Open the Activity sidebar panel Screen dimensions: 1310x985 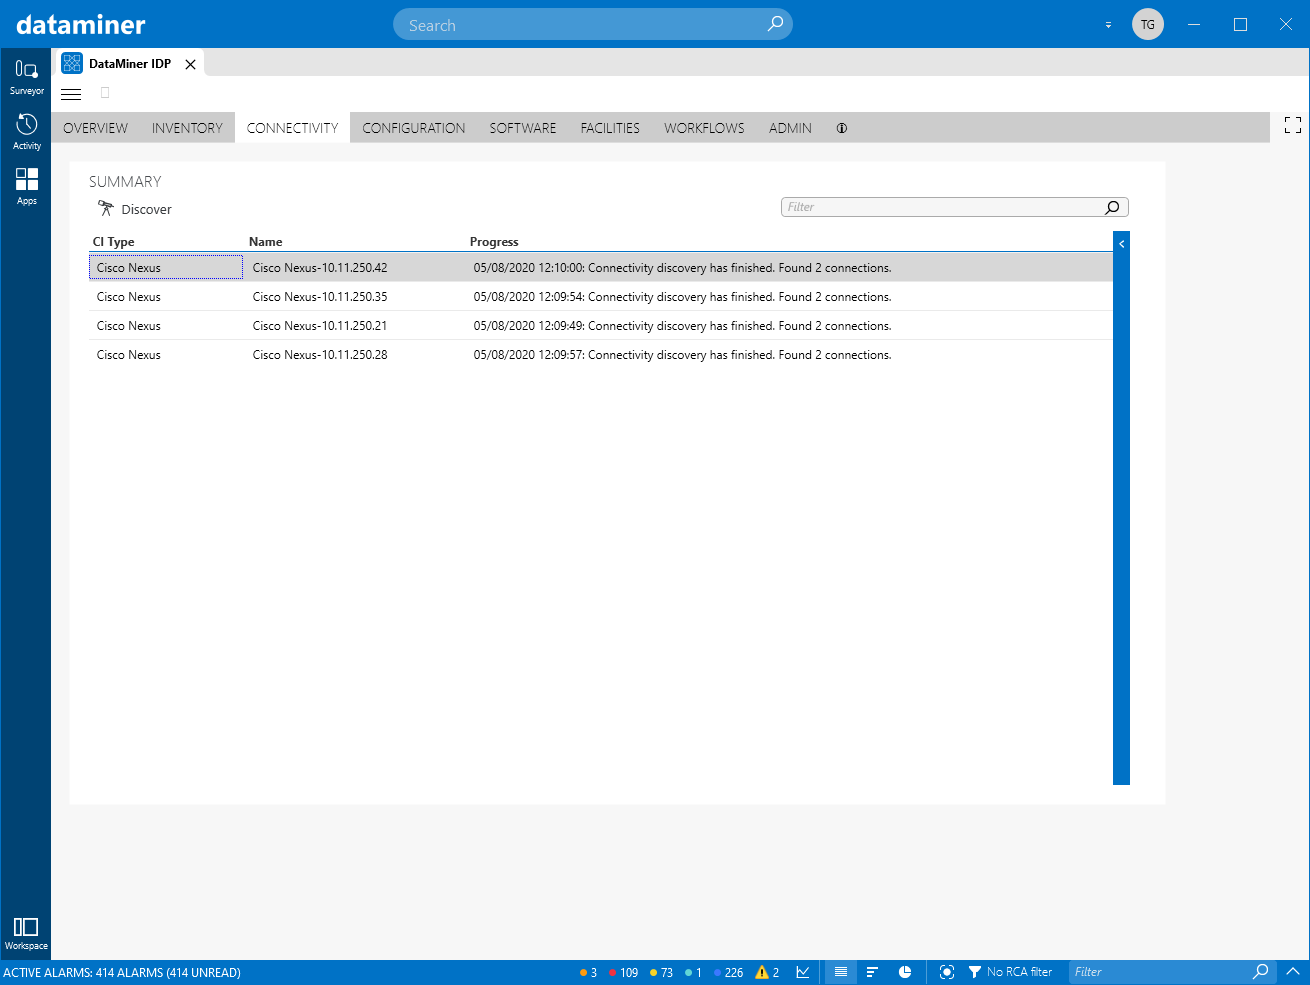[26, 132]
